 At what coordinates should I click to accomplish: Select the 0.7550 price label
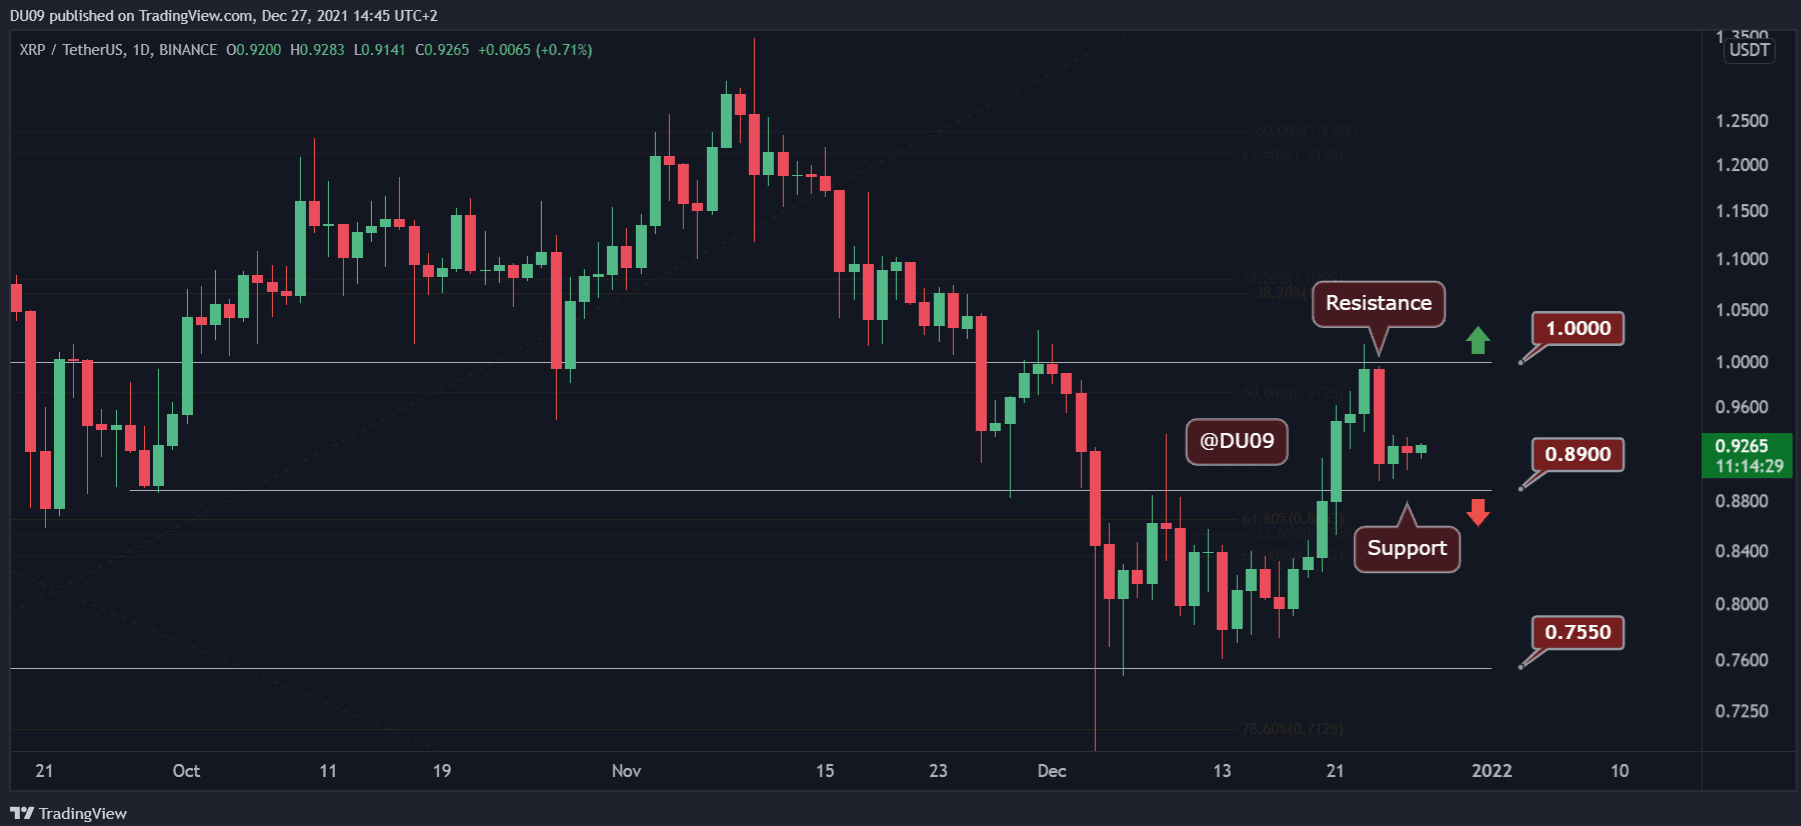point(1577,632)
